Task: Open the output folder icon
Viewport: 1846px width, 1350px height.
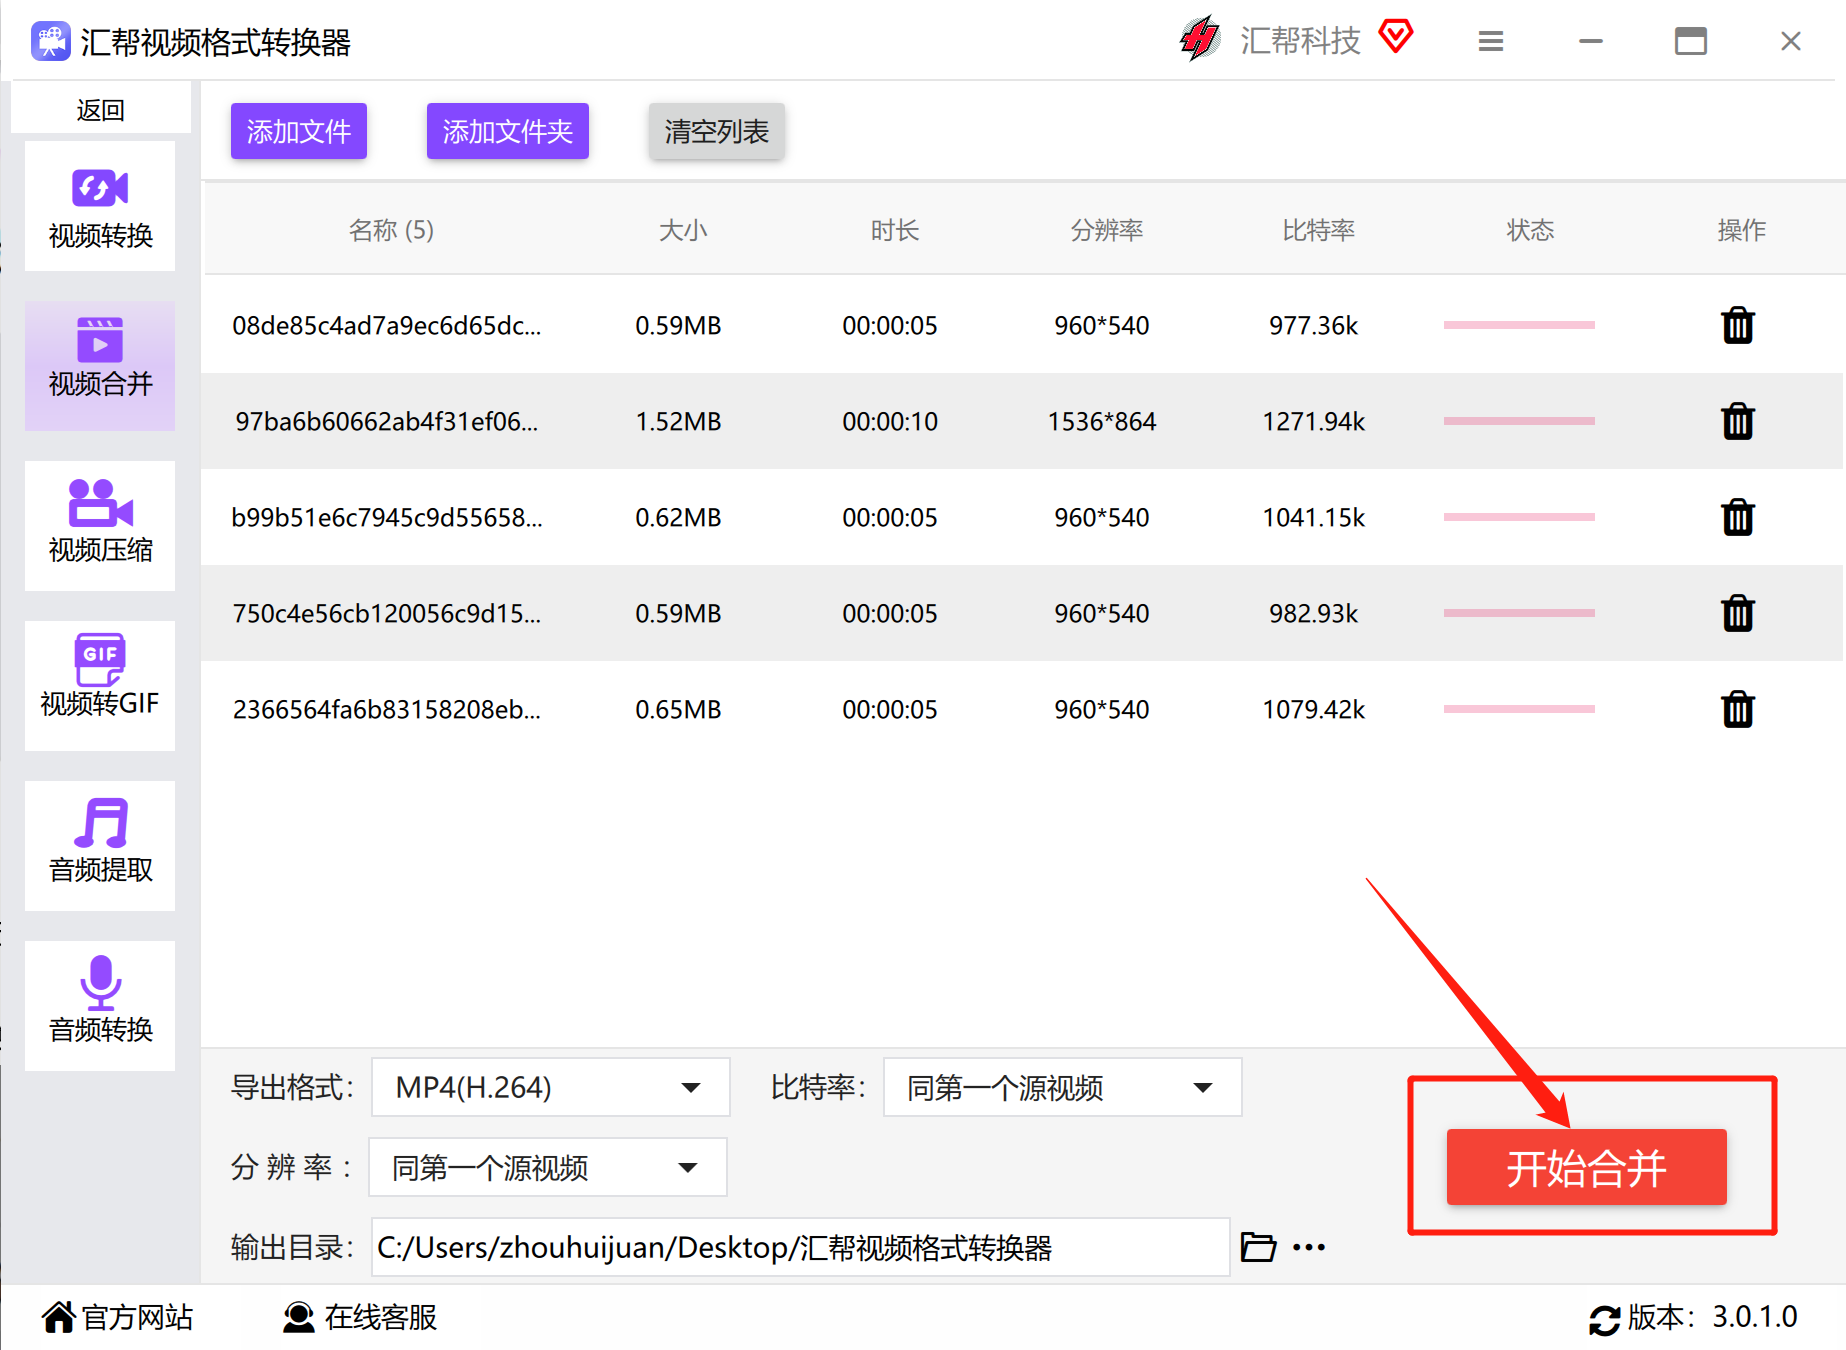Action: tap(1258, 1247)
